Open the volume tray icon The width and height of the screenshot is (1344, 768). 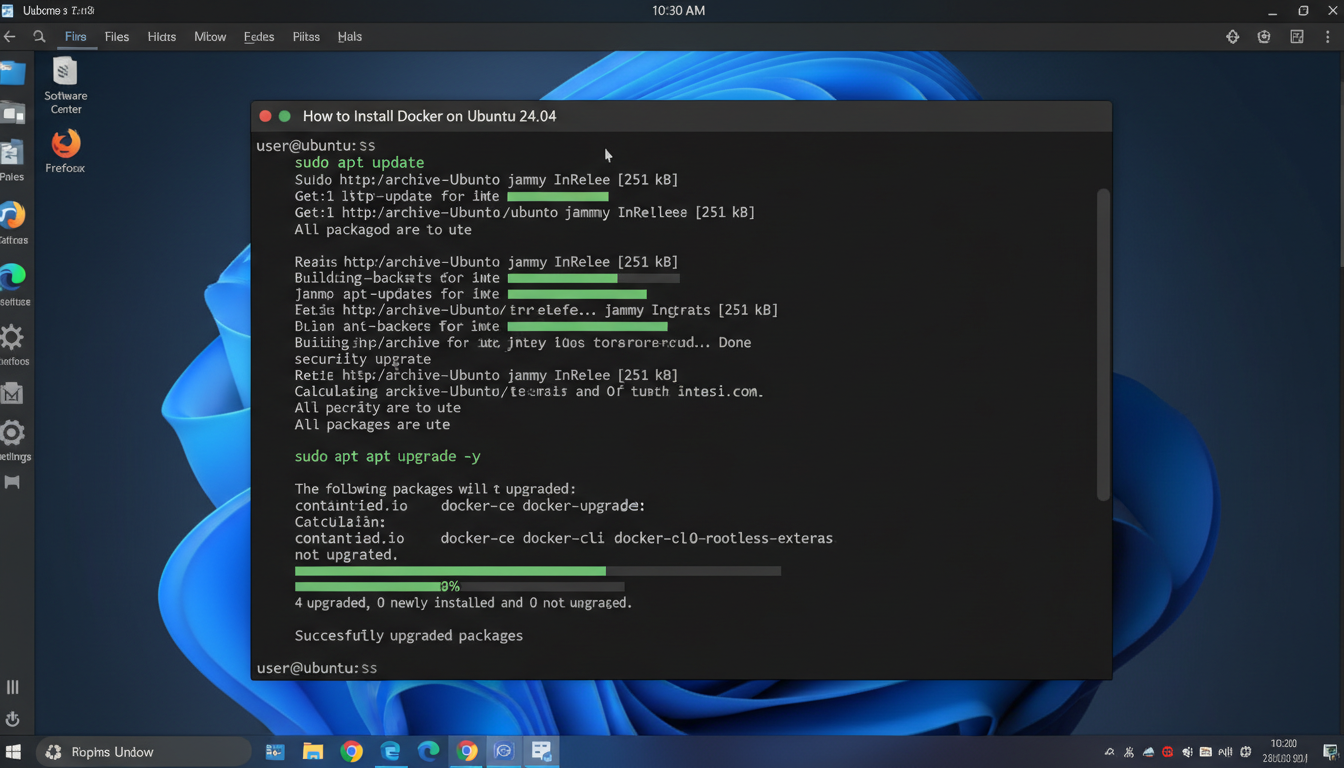[x=1187, y=752]
